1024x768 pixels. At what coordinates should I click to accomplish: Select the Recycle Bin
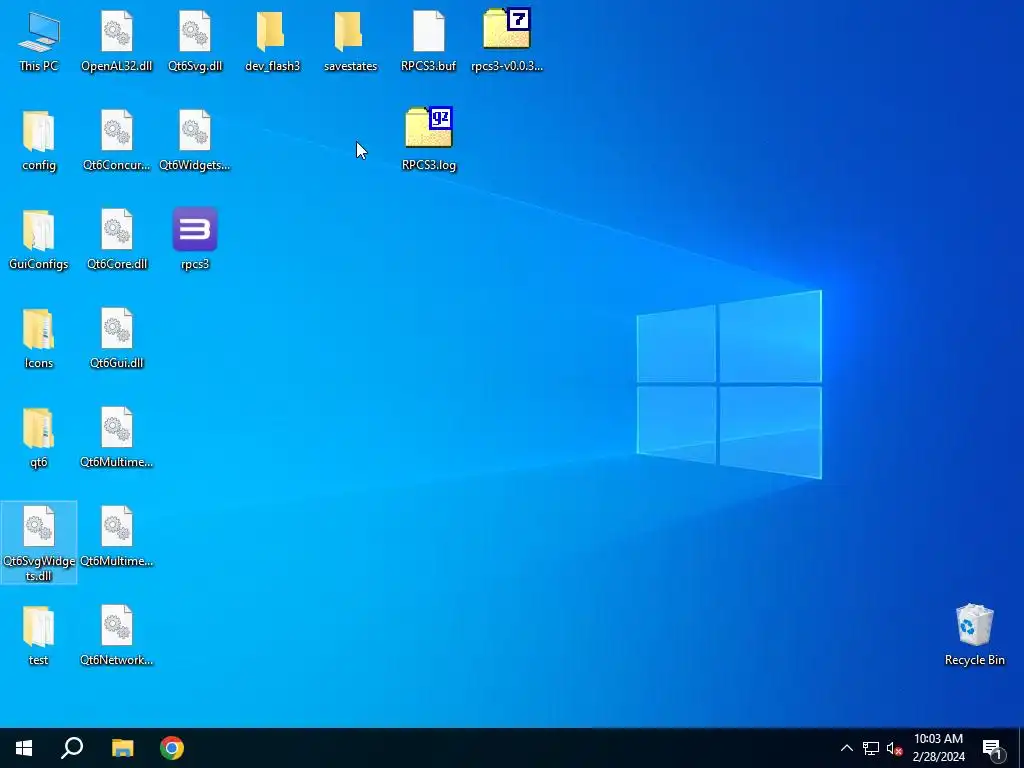(974, 635)
